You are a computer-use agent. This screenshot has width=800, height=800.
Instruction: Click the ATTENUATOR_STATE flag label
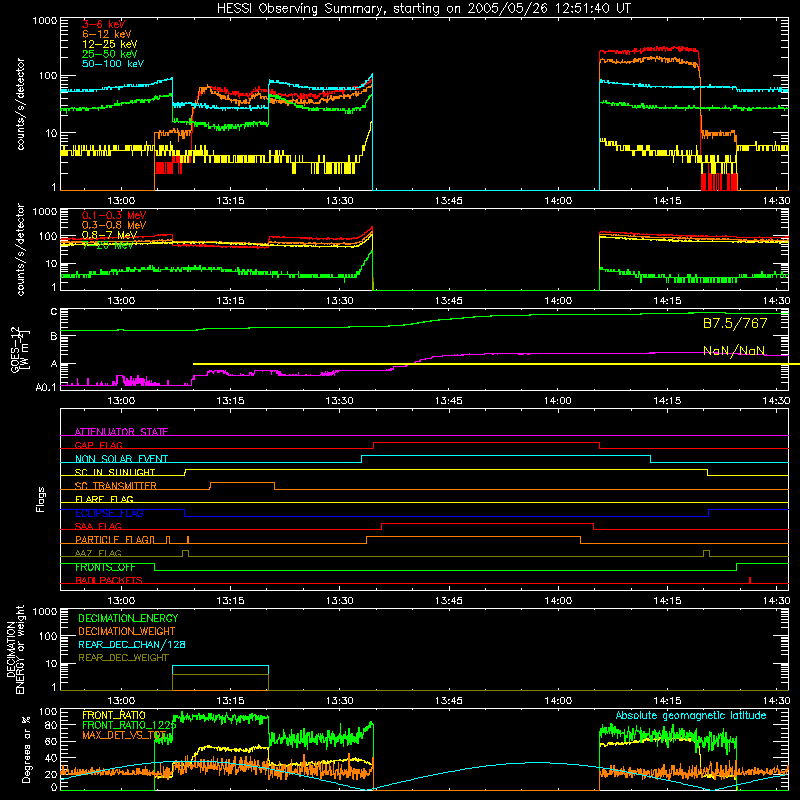121,432
